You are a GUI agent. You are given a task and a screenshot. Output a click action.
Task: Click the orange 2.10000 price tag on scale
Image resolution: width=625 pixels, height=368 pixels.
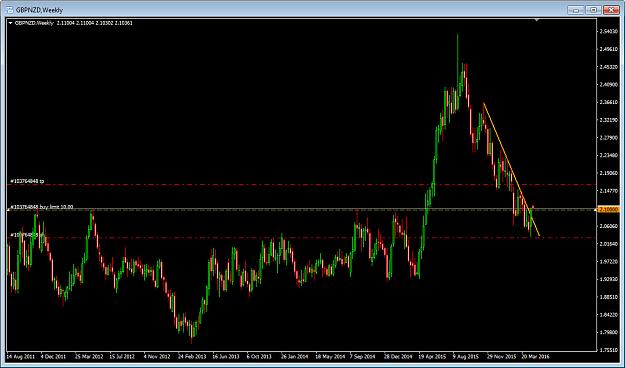[x=609, y=209]
